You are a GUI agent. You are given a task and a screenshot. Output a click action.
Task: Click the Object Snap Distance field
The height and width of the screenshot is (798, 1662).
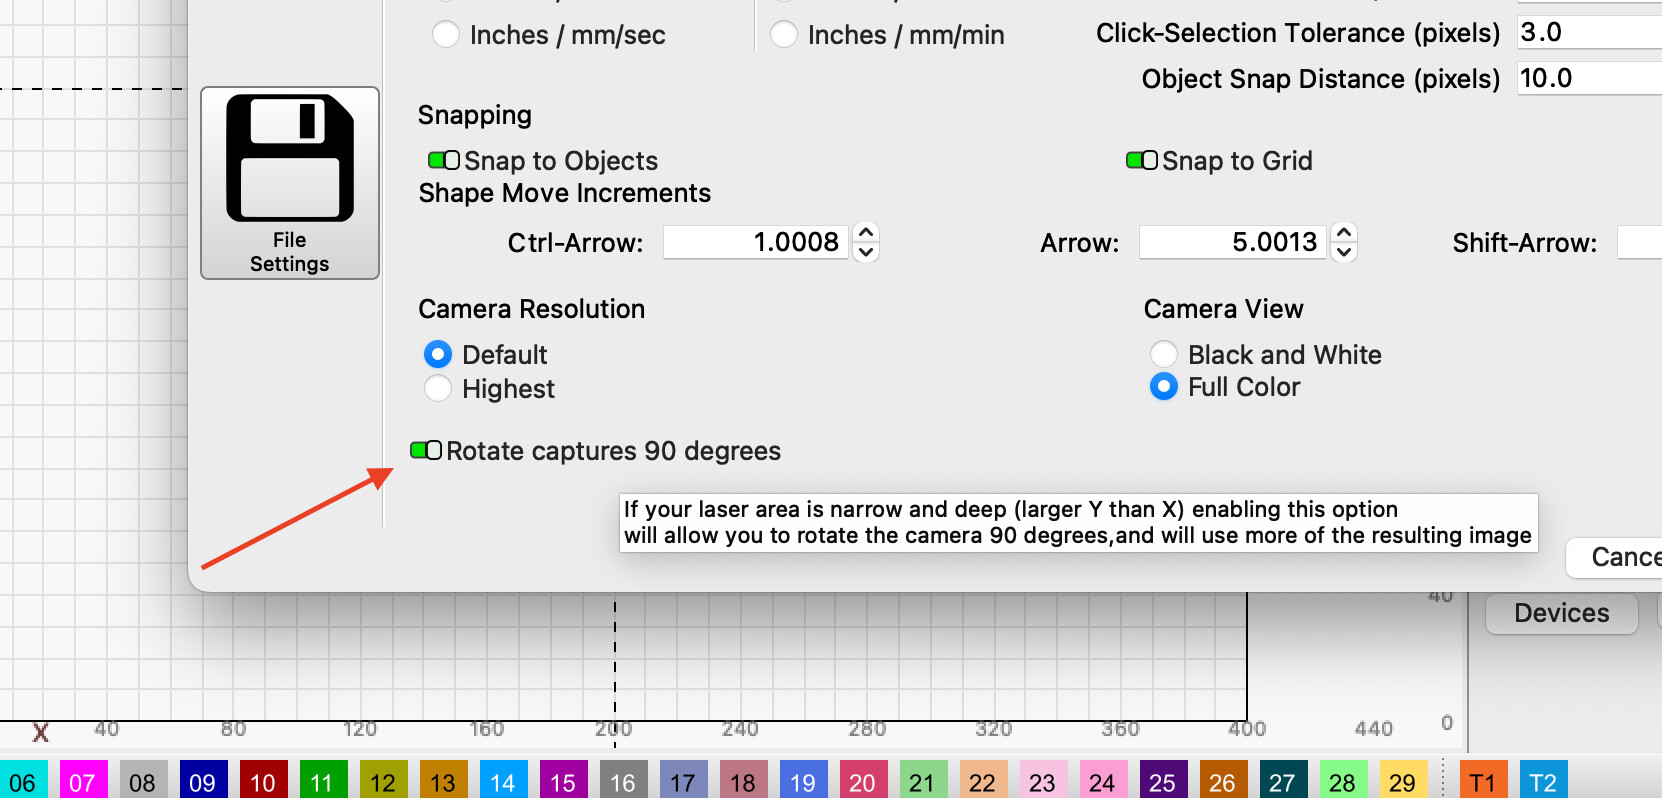click(1588, 78)
